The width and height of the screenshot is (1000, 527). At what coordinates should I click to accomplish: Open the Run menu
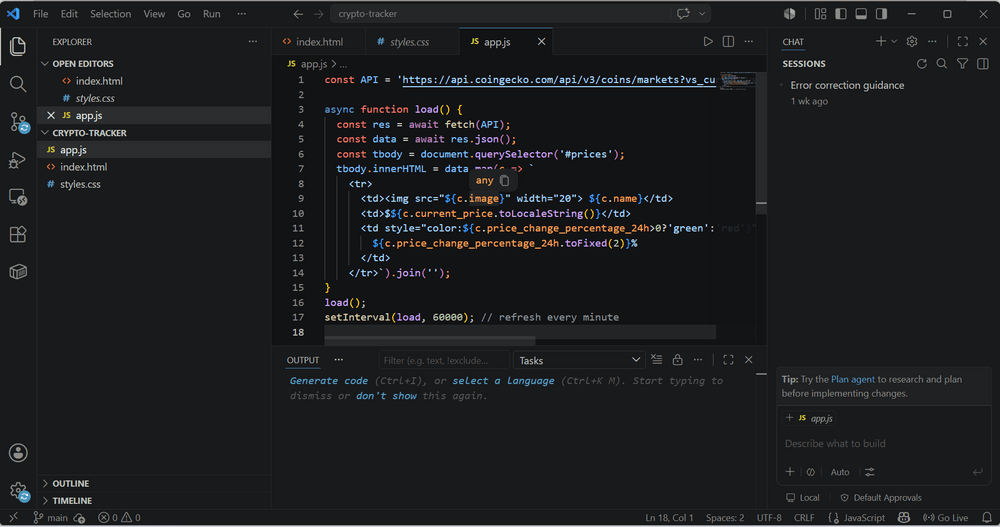211,14
